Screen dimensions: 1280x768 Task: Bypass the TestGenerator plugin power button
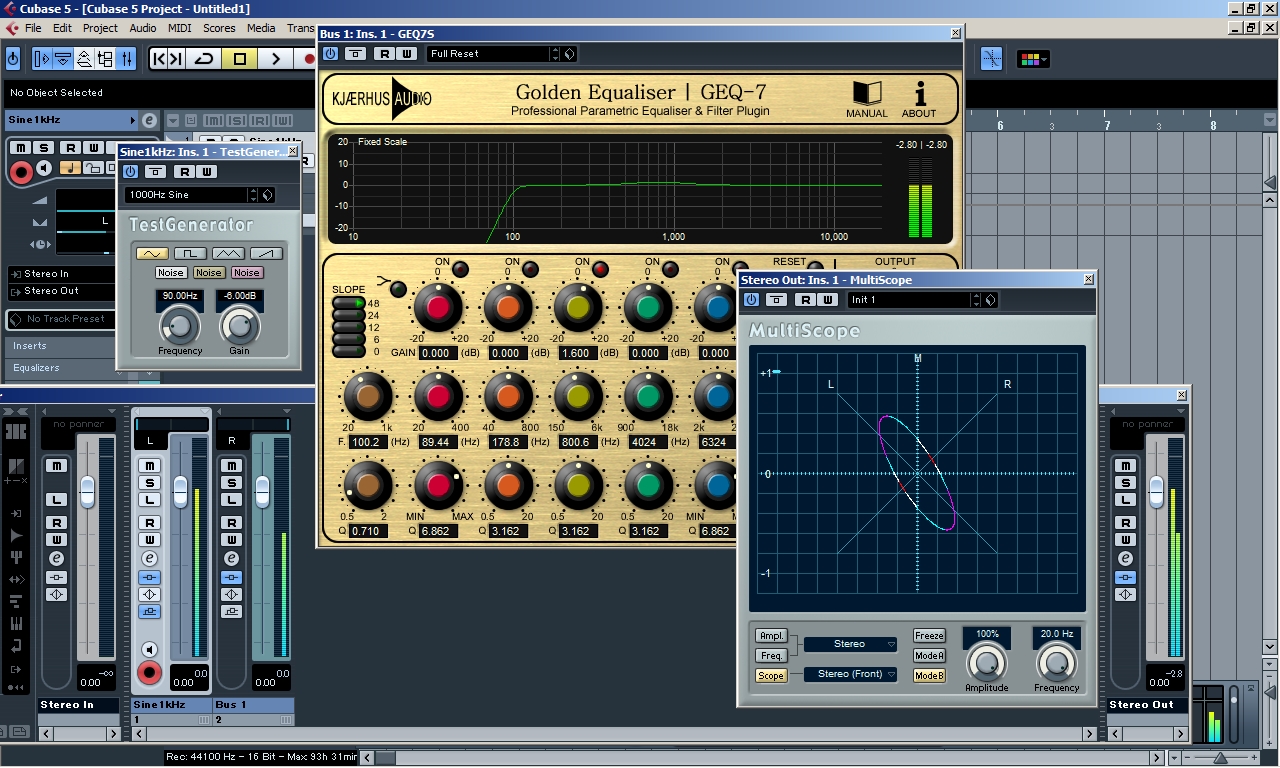click(130, 172)
